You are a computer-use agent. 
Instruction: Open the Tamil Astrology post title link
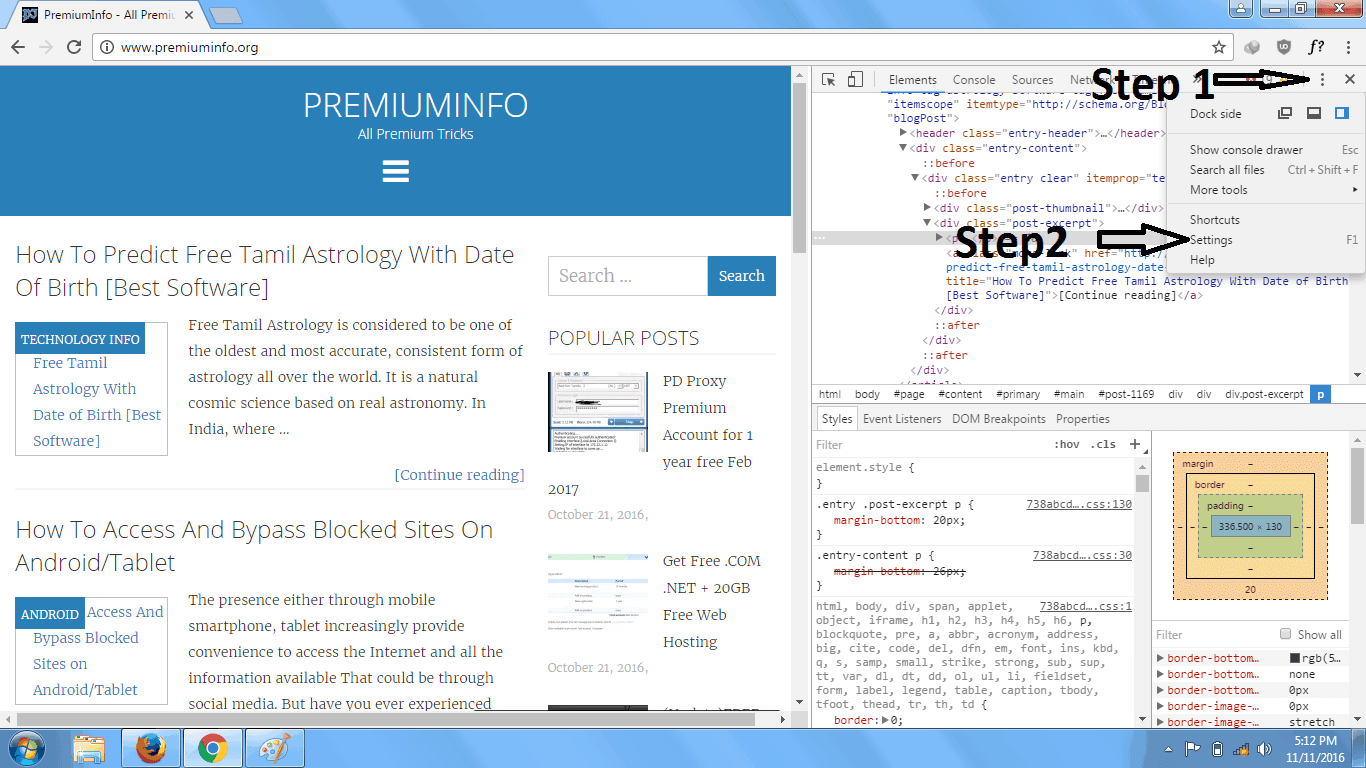click(265, 271)
